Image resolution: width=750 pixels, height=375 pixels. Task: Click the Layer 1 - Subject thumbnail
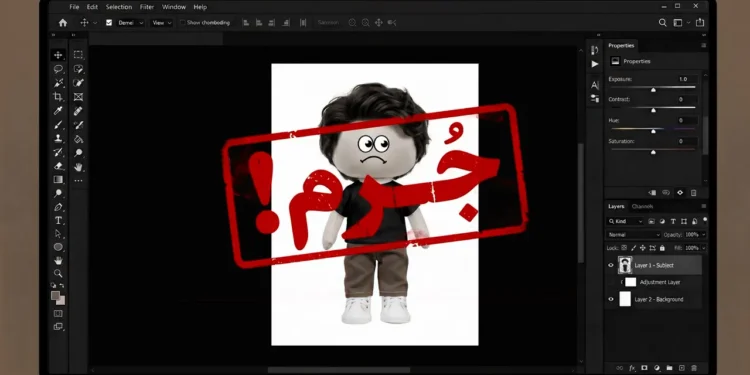coord(625,265)
